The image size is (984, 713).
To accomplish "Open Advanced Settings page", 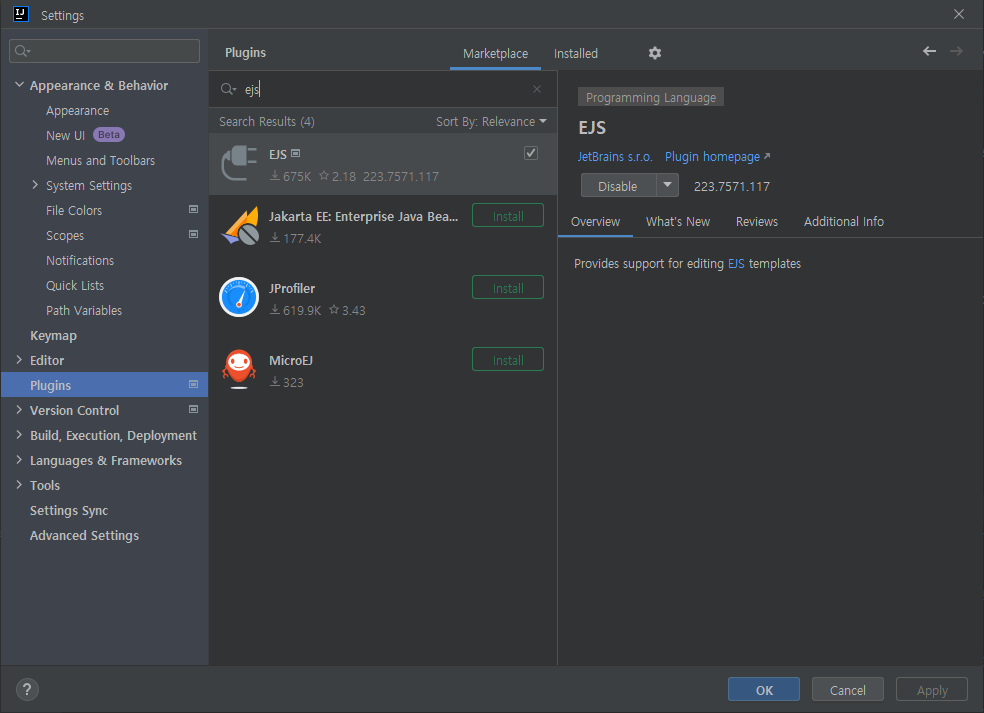I will tap(84, 535).
